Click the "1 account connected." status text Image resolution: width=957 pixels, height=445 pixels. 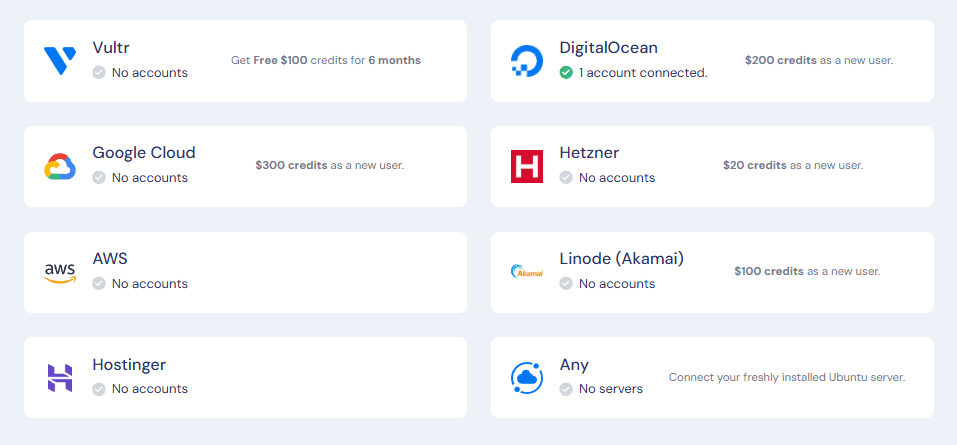click(x=643, y=73)
